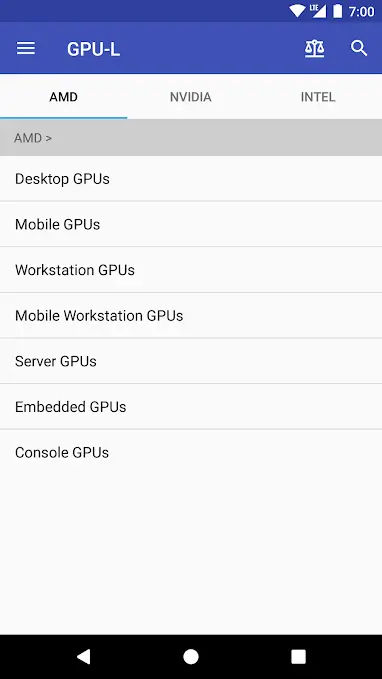This screenshot has height=679, width=382.
Task: Tap the compare scales icon
Action: (x=314, y=48)
